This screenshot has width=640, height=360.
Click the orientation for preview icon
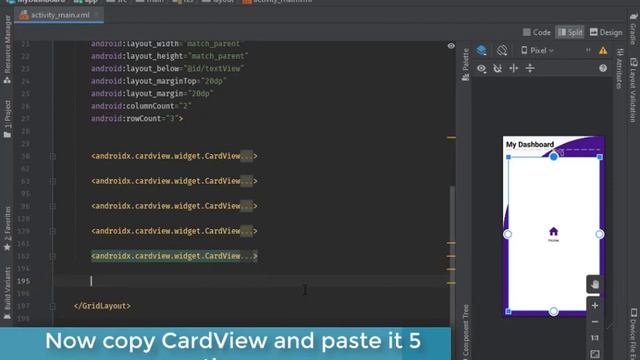click(x=502, y=50)
